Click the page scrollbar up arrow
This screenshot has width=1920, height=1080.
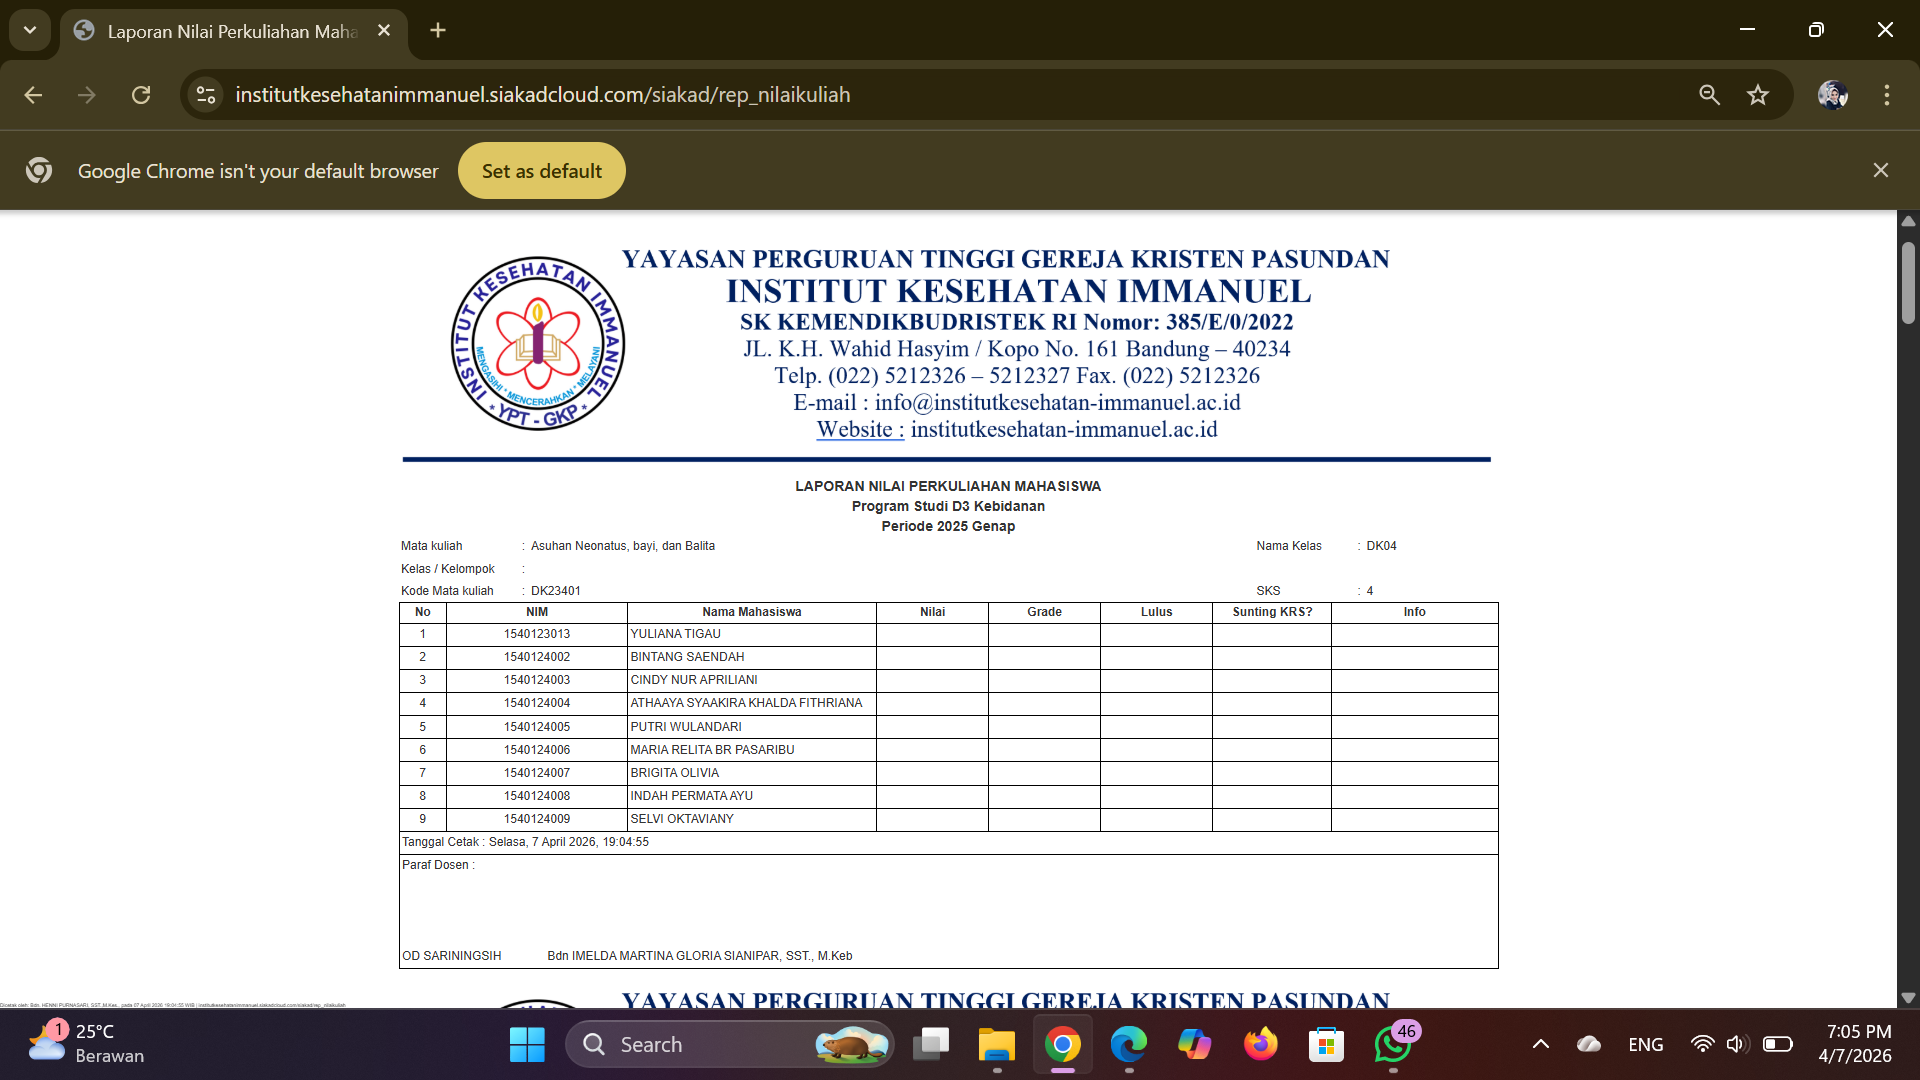[x=1908, y=221]
